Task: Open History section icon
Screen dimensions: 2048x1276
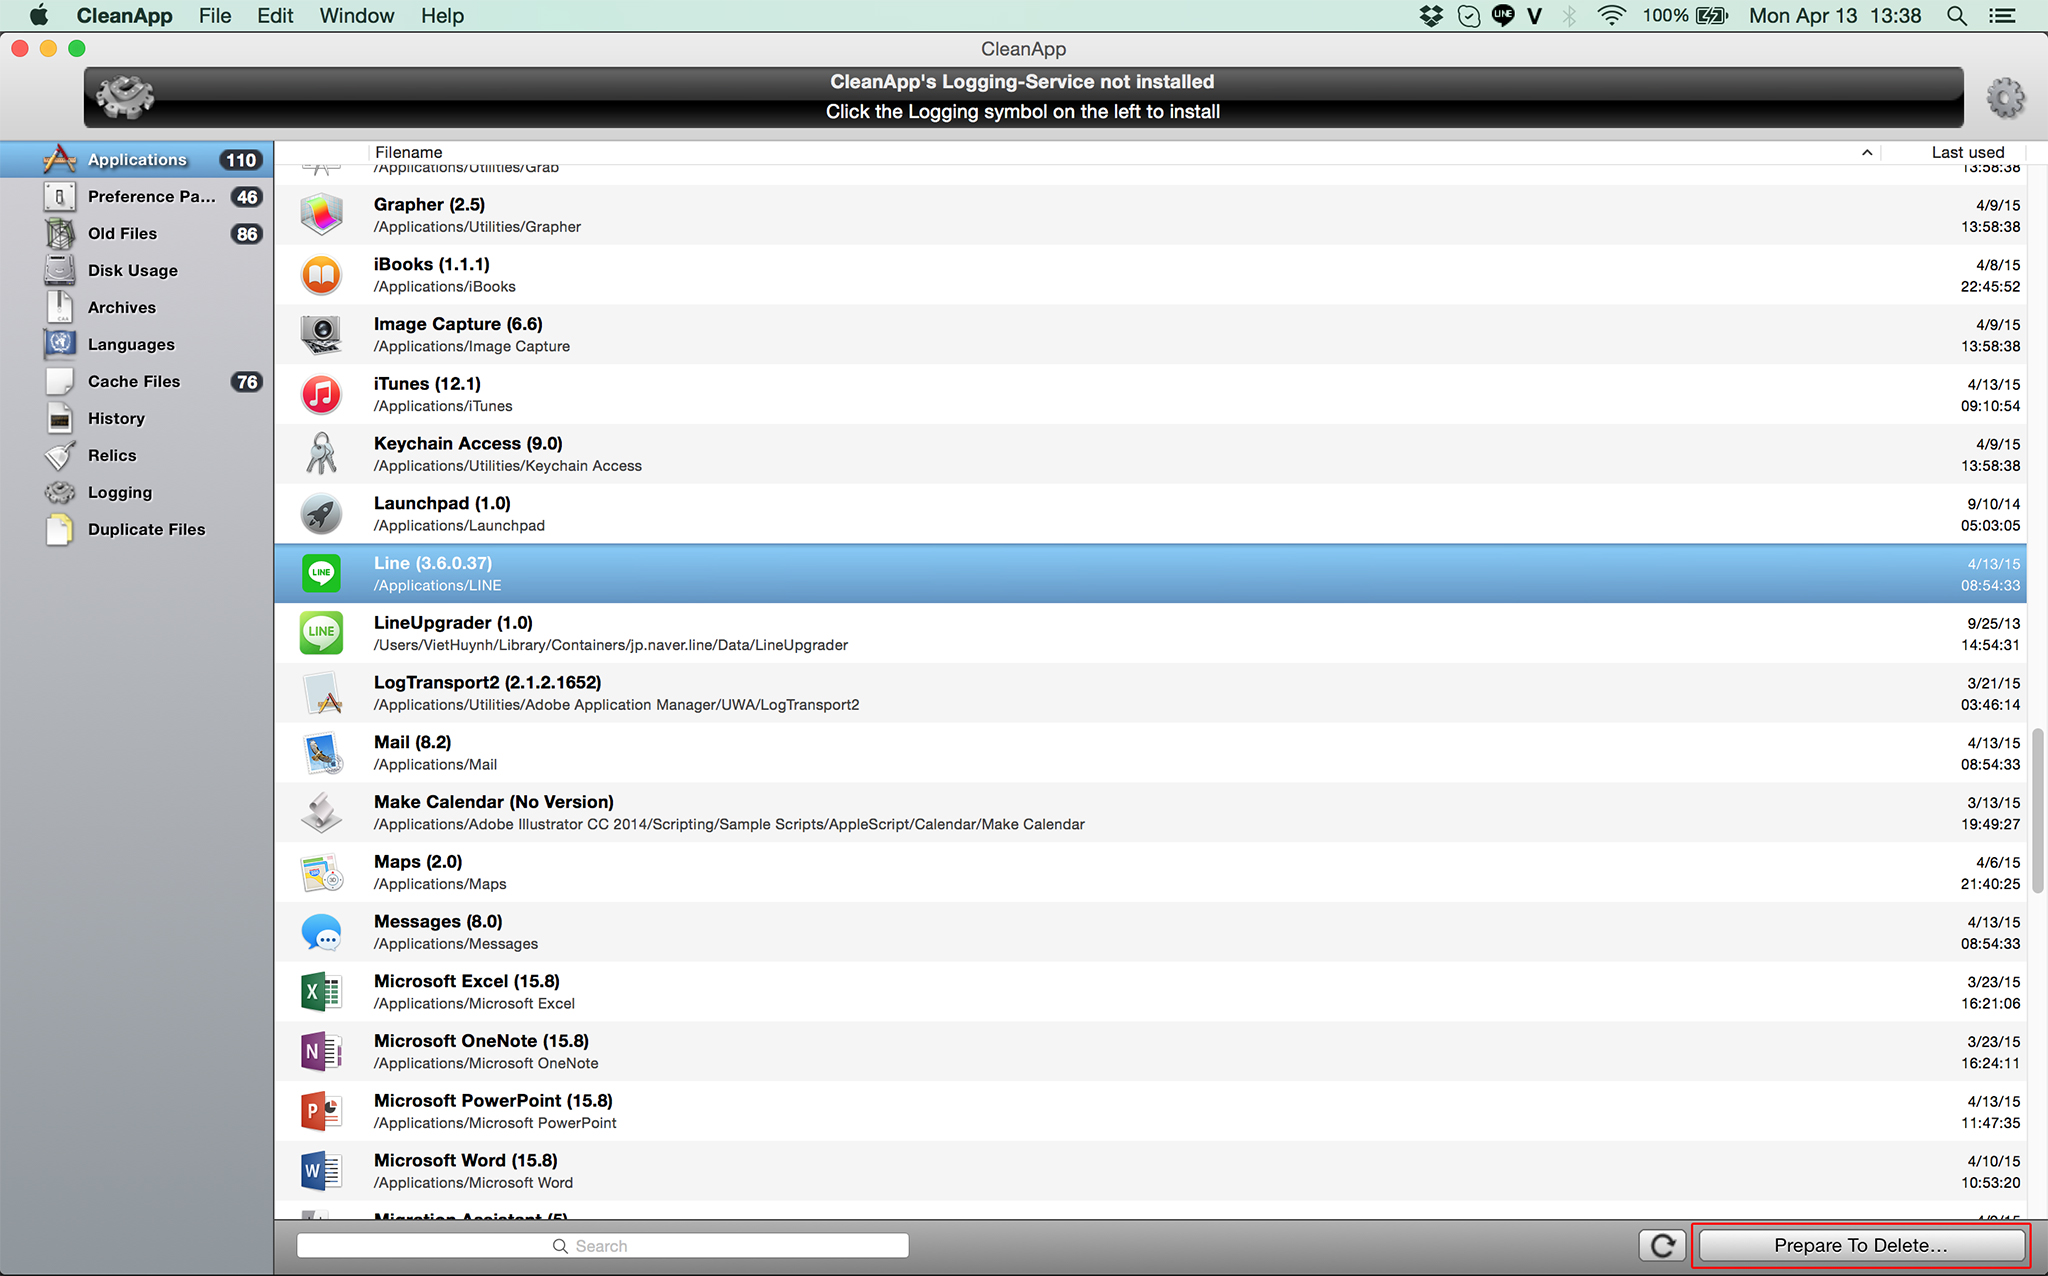Action: point(60,419)
